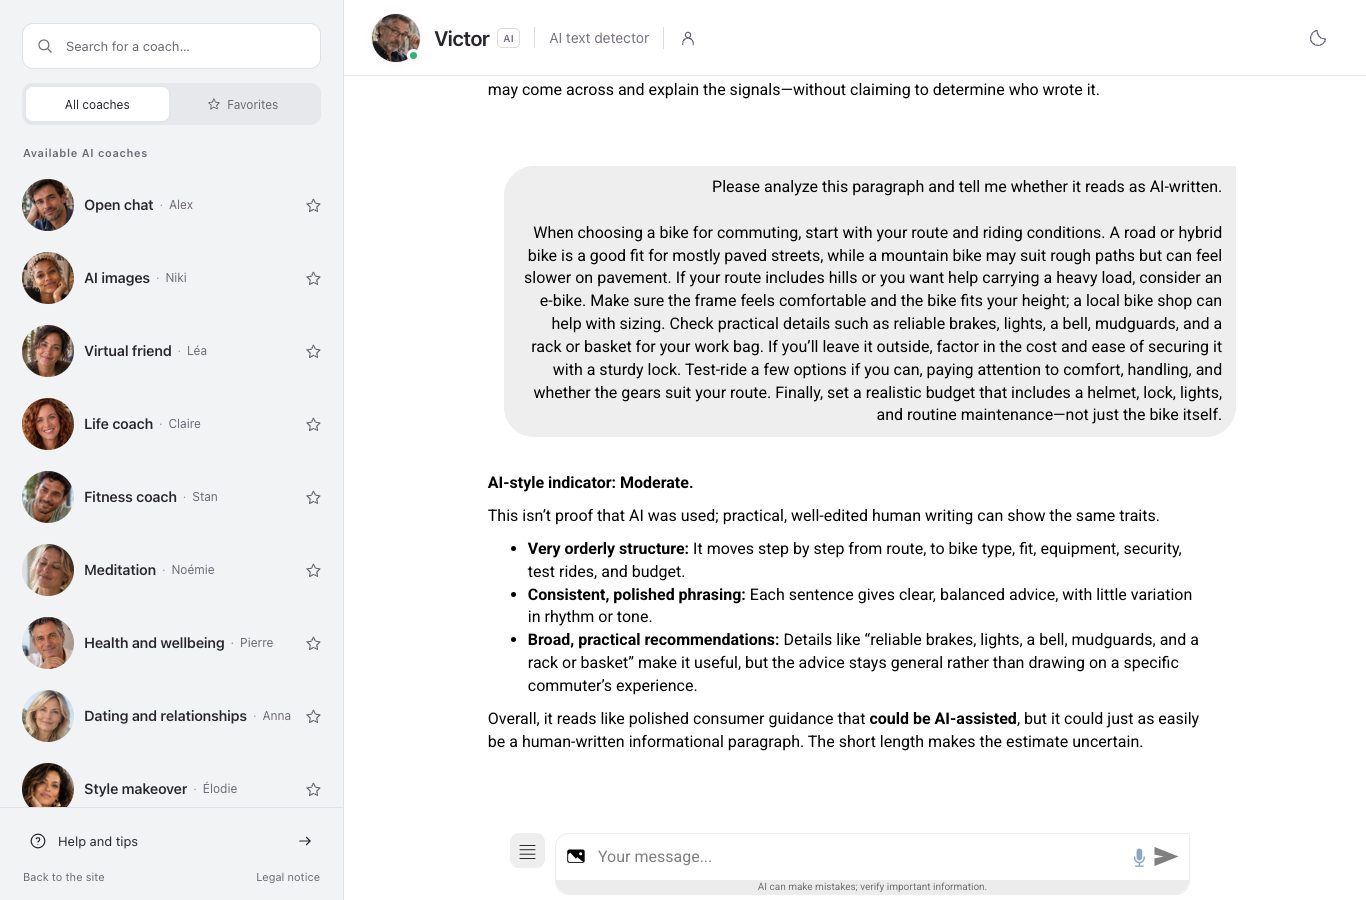This screenshot has width=1366, height=900.
Task: Open the conversation menu lines icon
Action: click(x=527, y=851)
